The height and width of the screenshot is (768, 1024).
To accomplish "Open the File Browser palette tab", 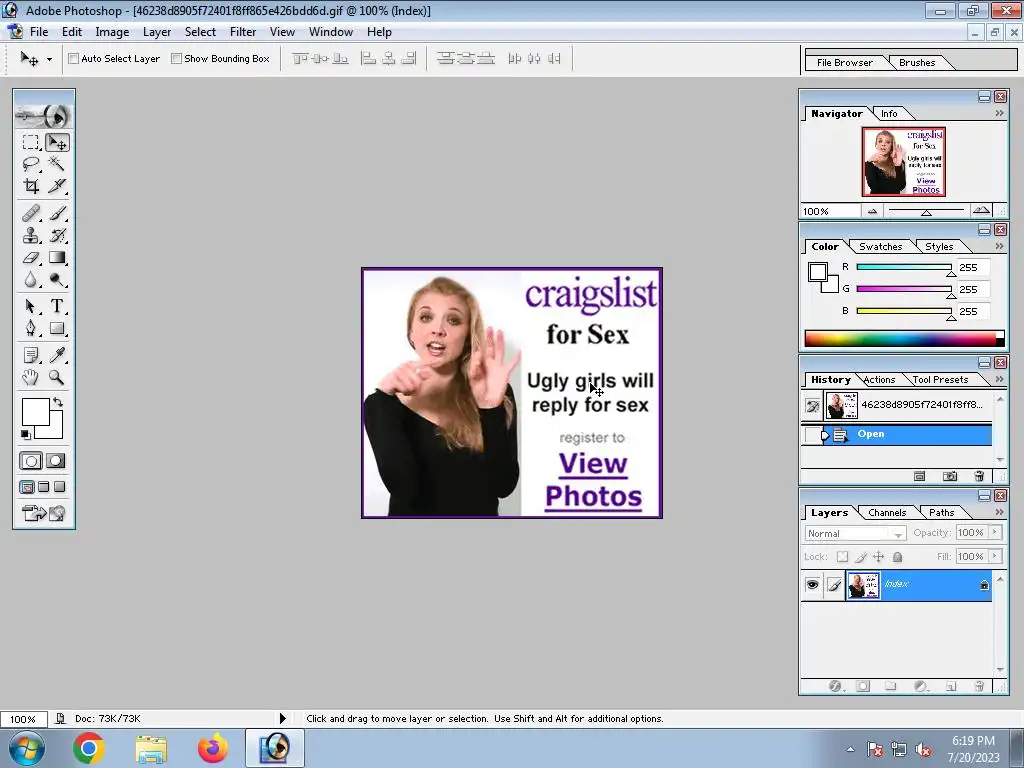I will click(844, 63).
